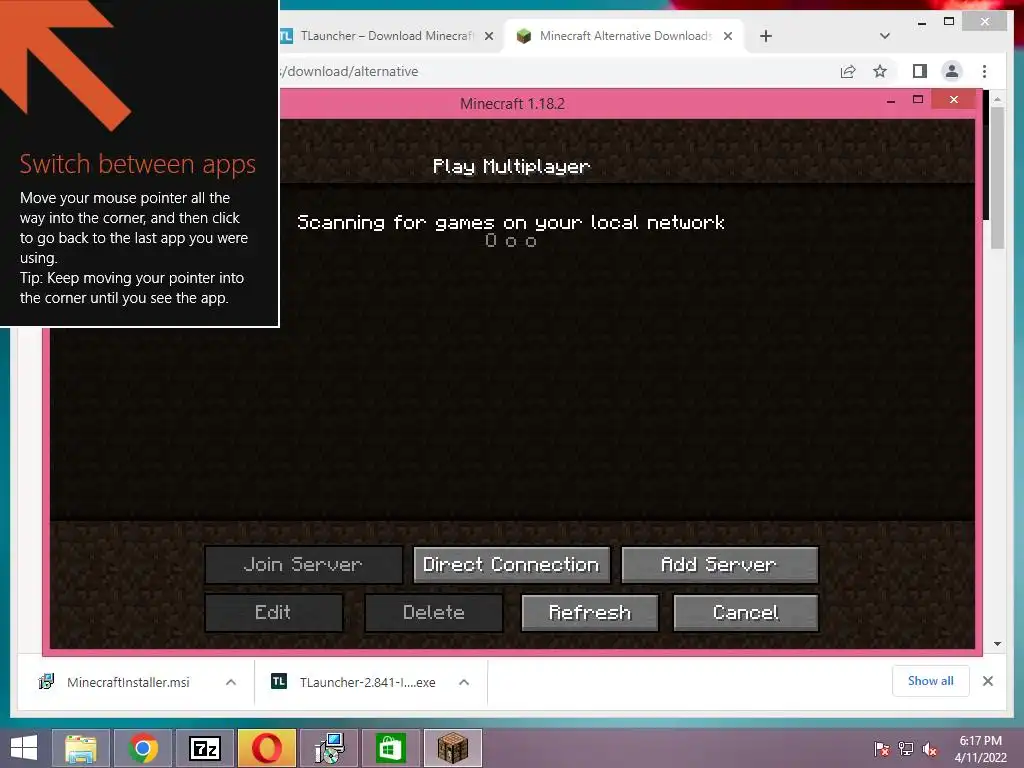The width and height of the screenshot is (1024, 768).
Task: Close the TLauncher browser tab
Action: tap(488, 37)
